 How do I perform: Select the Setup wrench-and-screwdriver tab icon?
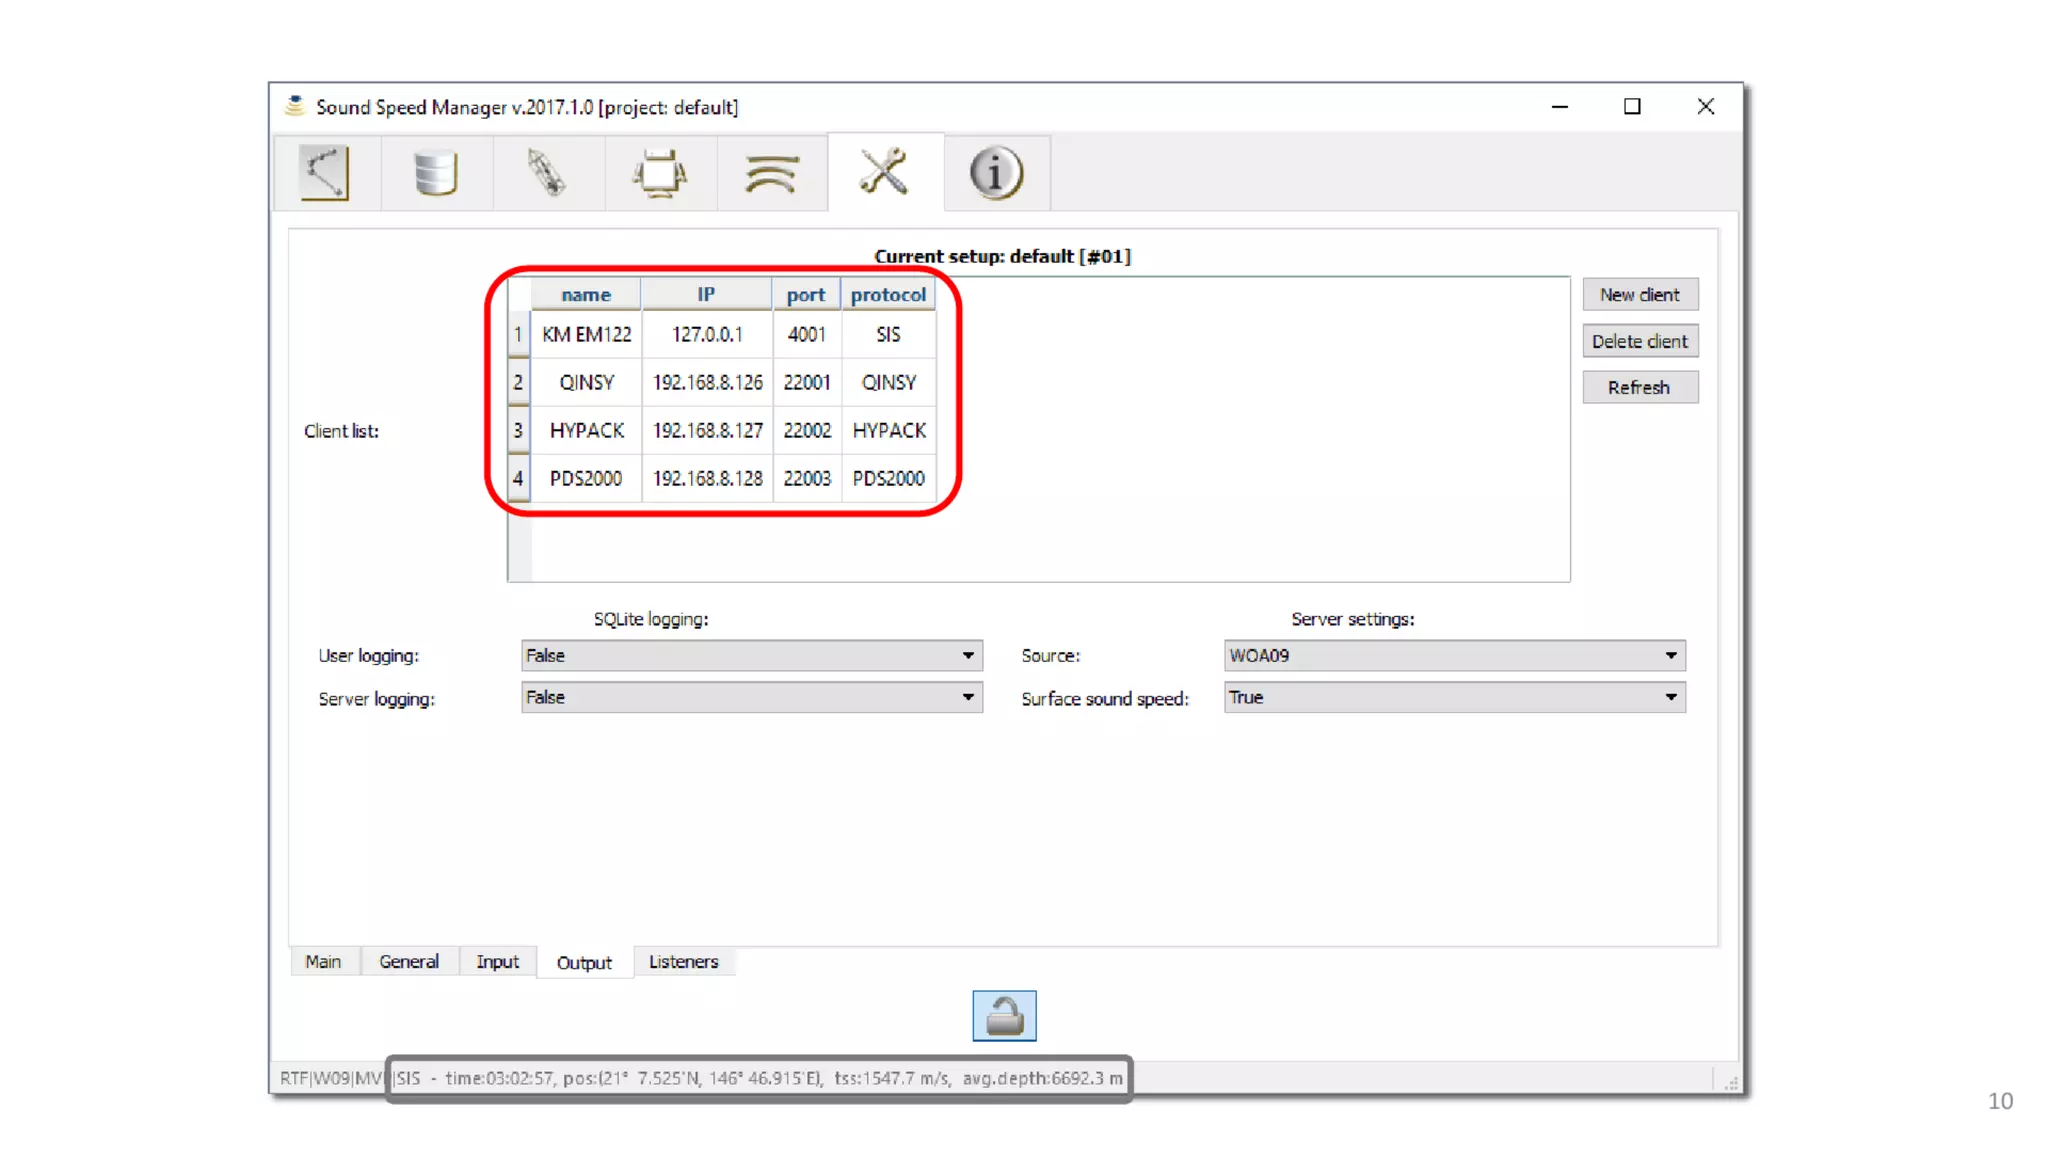click(884, 173)
